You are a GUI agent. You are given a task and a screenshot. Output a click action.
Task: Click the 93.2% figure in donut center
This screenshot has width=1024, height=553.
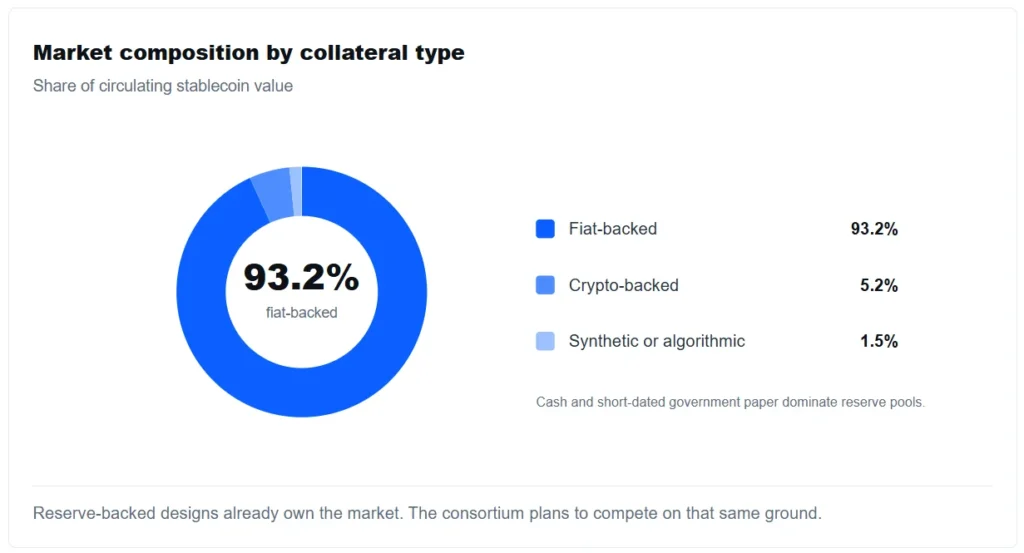point(301,277)
